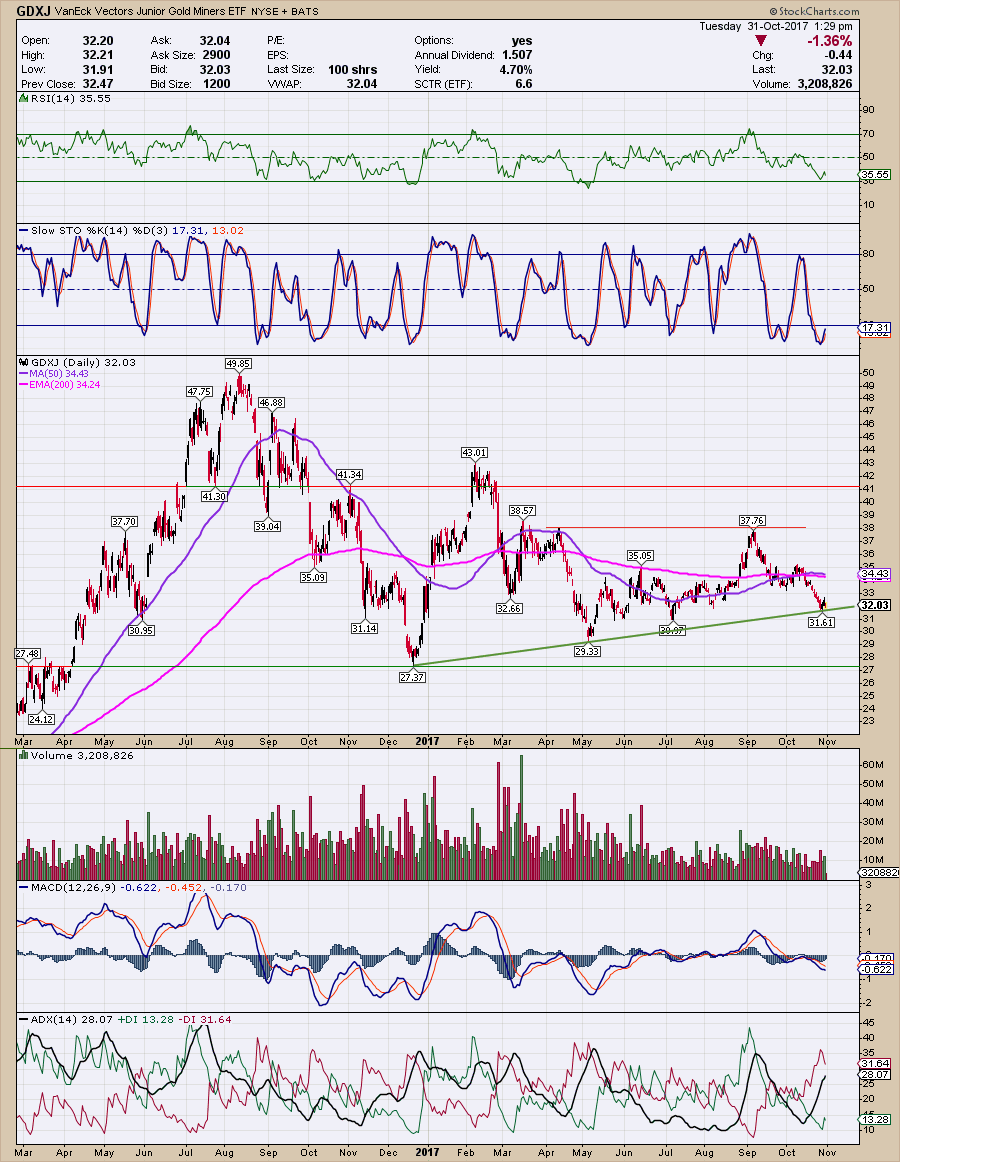Click the 28.07 ADX axis tag
Viewport: 1000px width, 1162px height.
point(875,1075)
